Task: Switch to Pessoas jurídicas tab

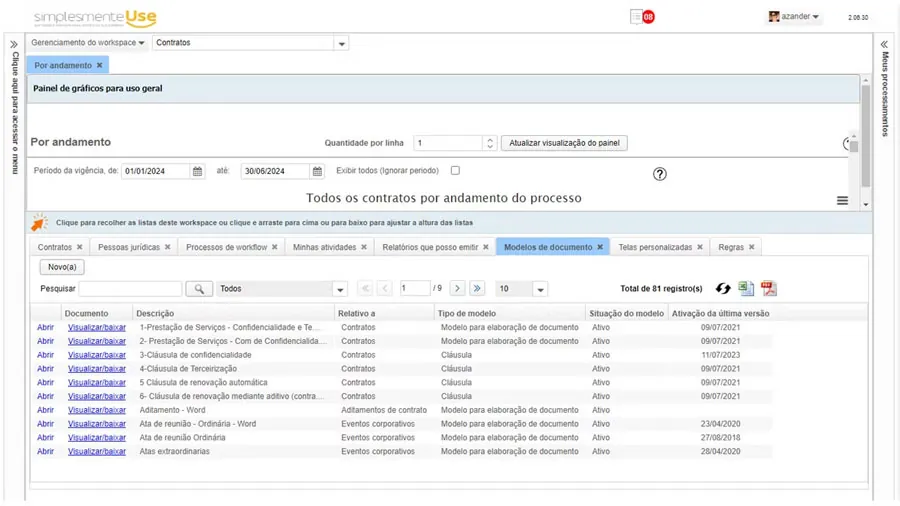Action: pos(129,247)
